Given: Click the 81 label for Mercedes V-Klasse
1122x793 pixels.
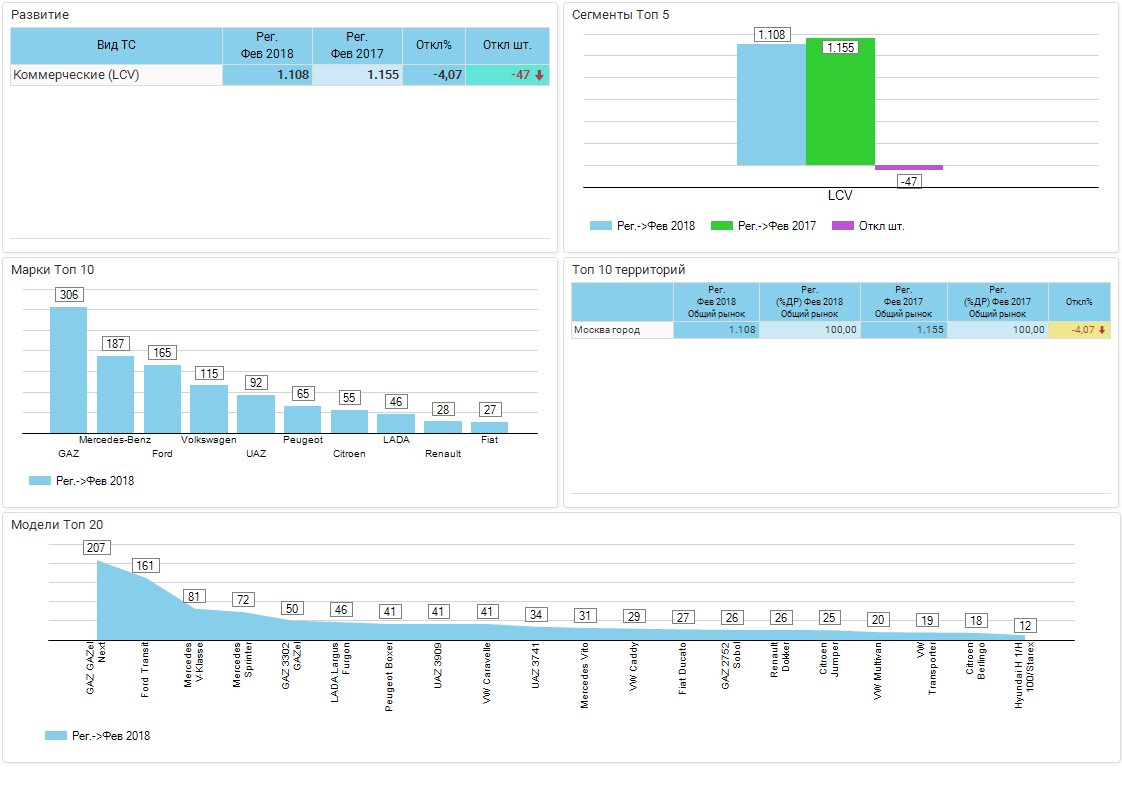Looking at the screenshot, I should click(194, 596).
